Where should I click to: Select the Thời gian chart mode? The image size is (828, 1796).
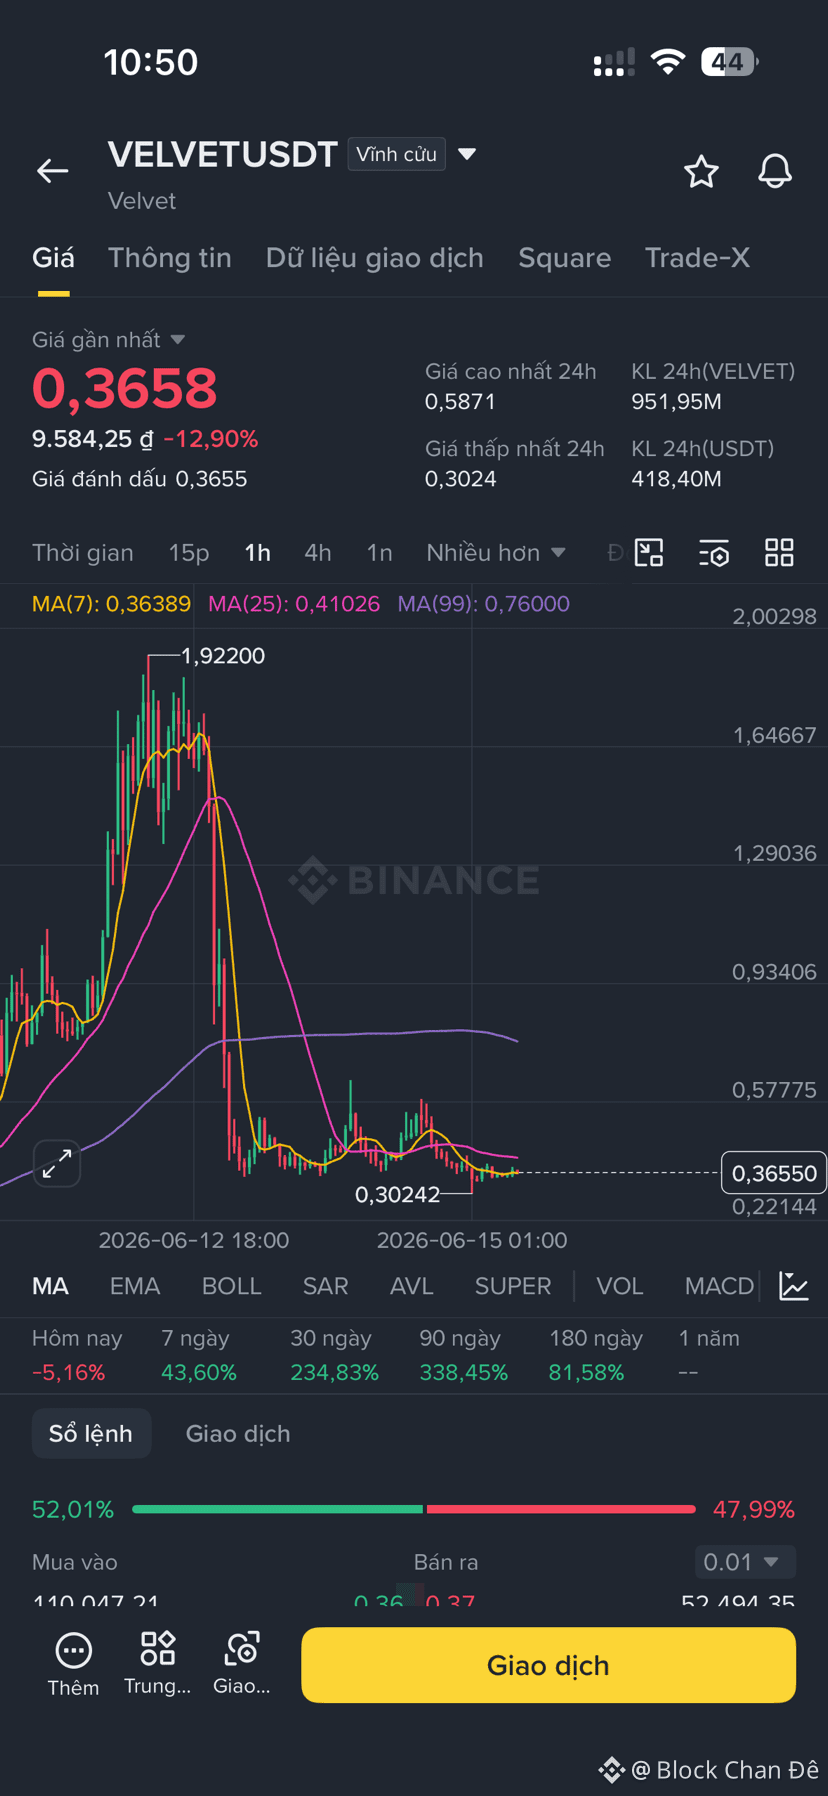pyautogui.click(x=83, y=553)
